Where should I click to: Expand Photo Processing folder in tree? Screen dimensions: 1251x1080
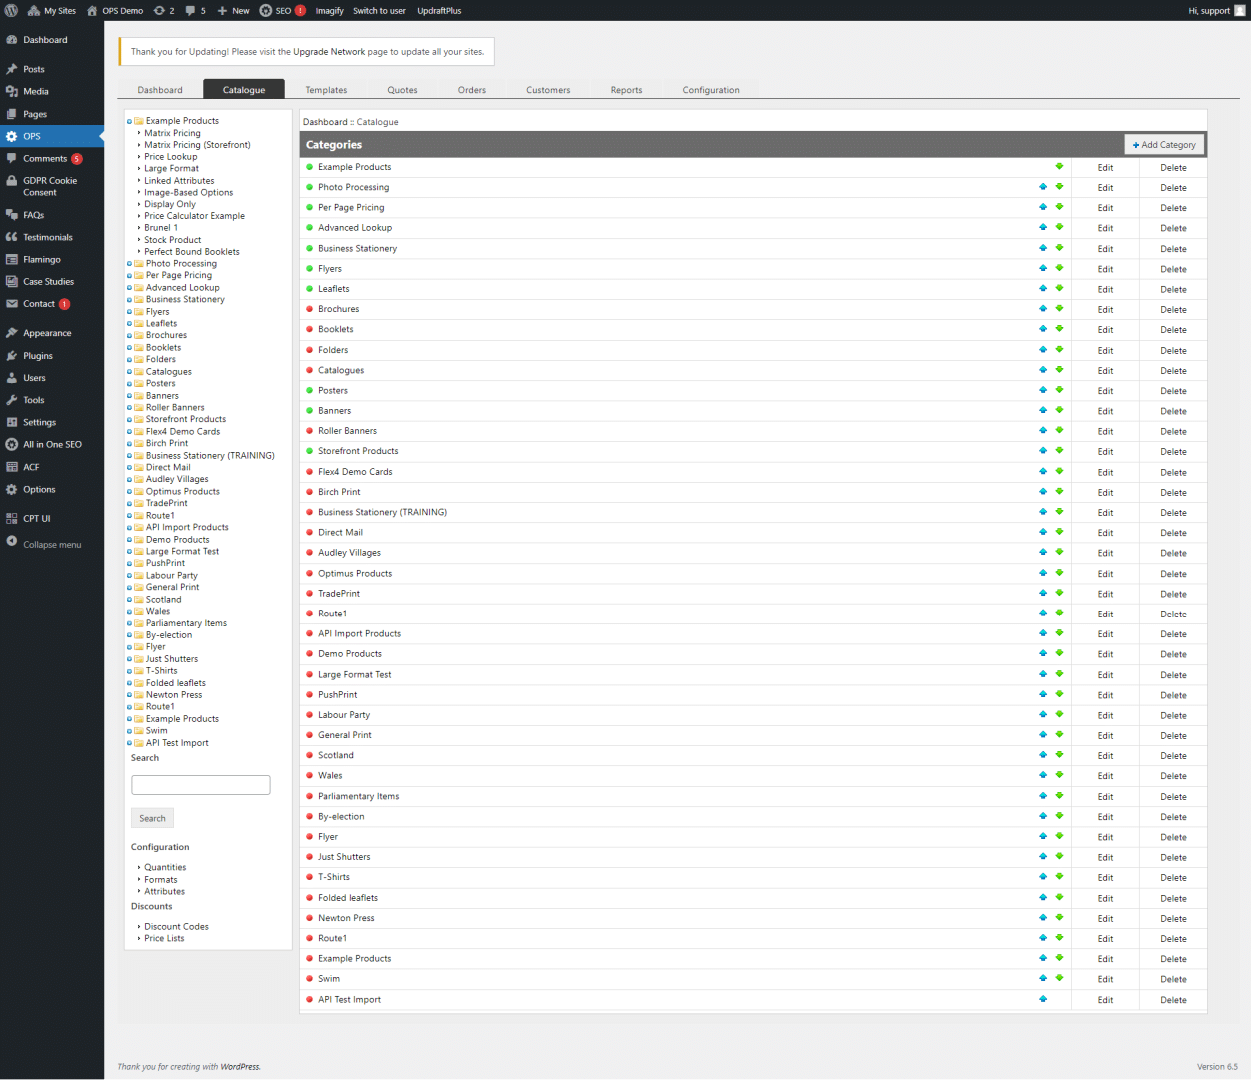[130, 264]
